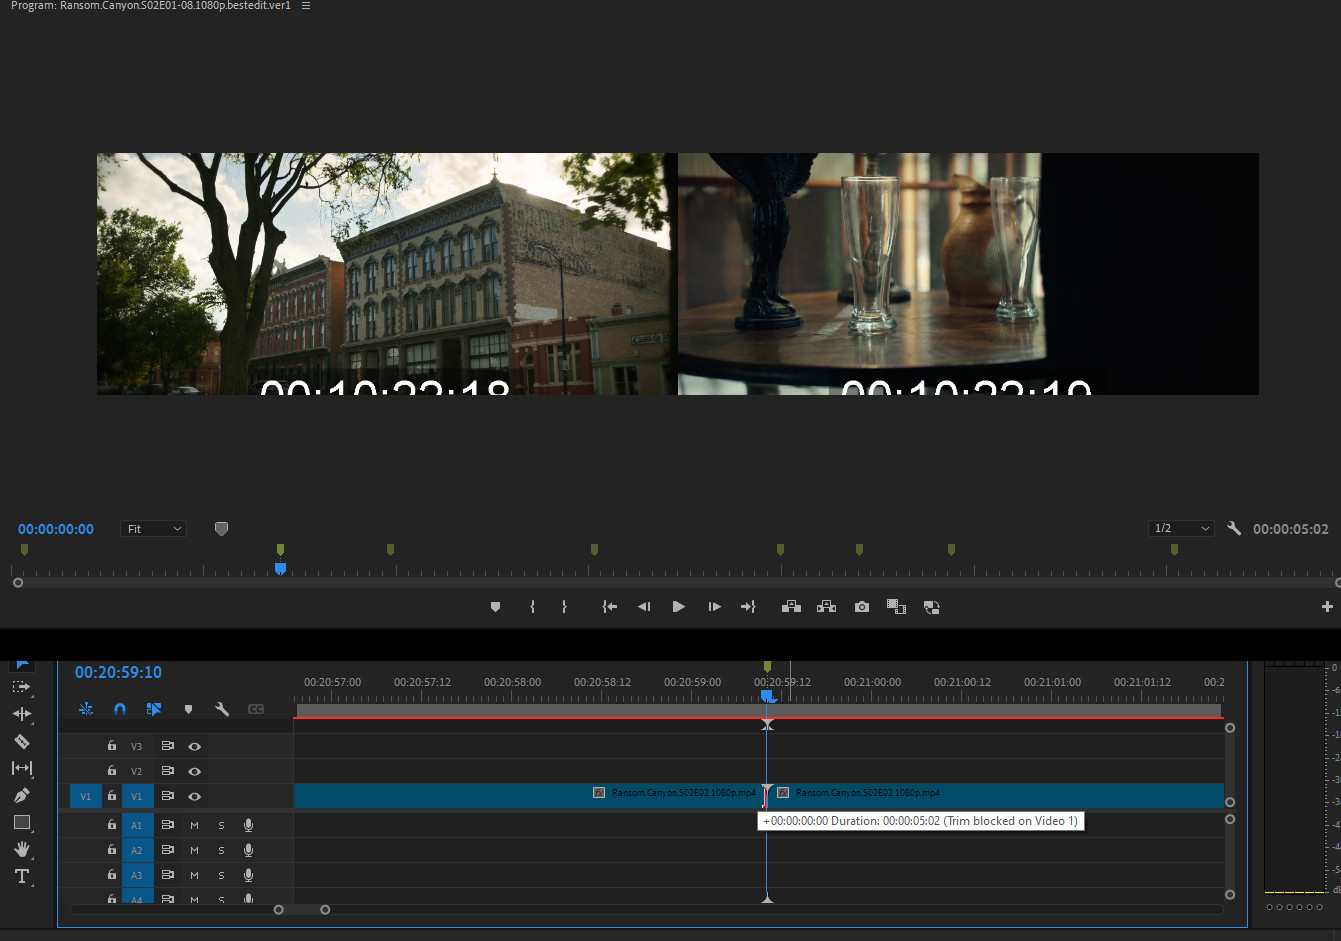Select the Slip tool
Viewport: 1341px width, 941px height.
(21, 768)
